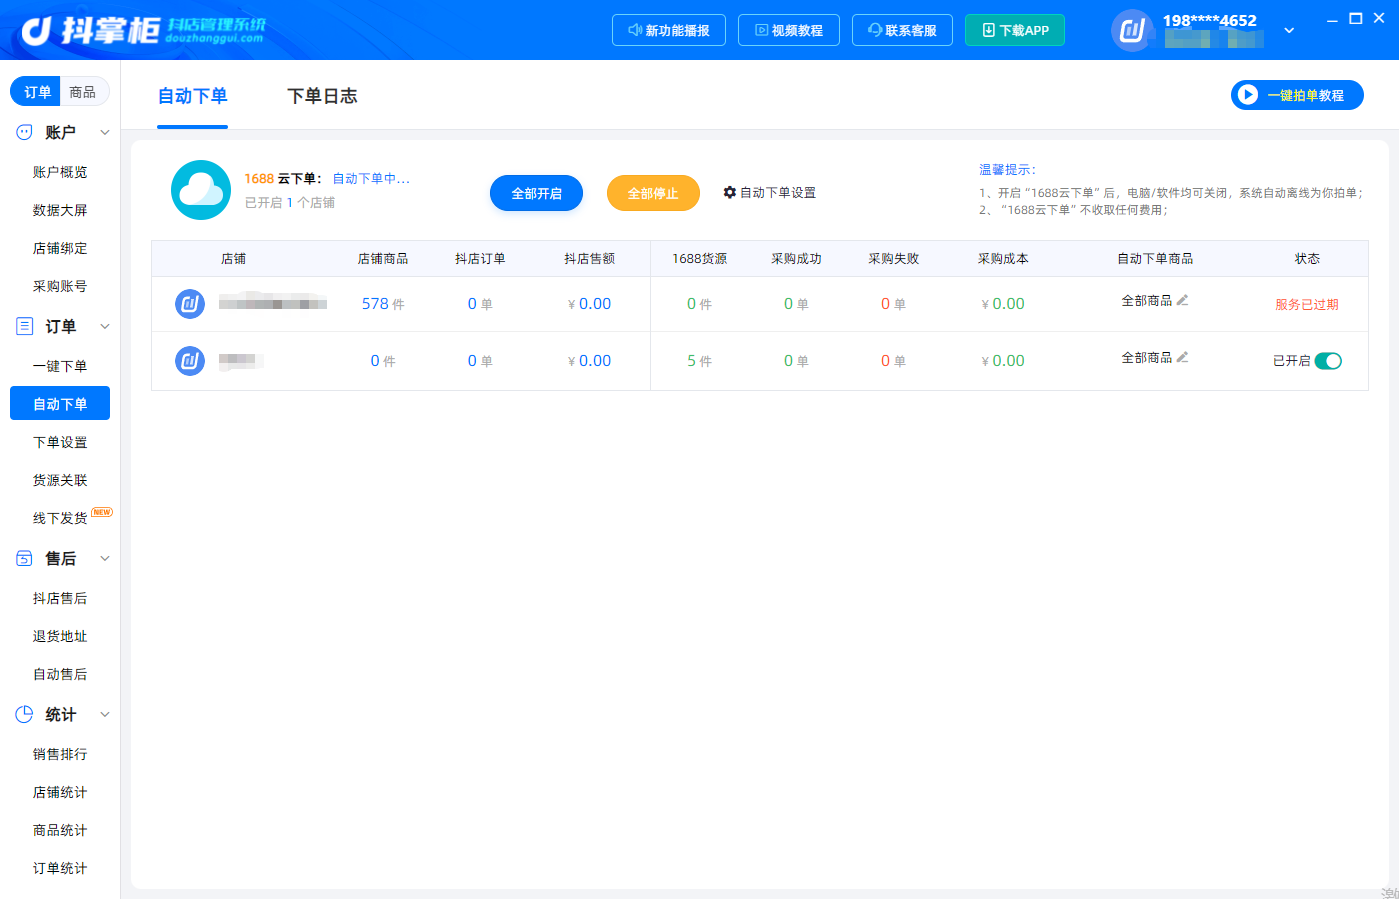Select 采购账号 in sidebar
This screenshot has width=1399, height=899.
60,286
